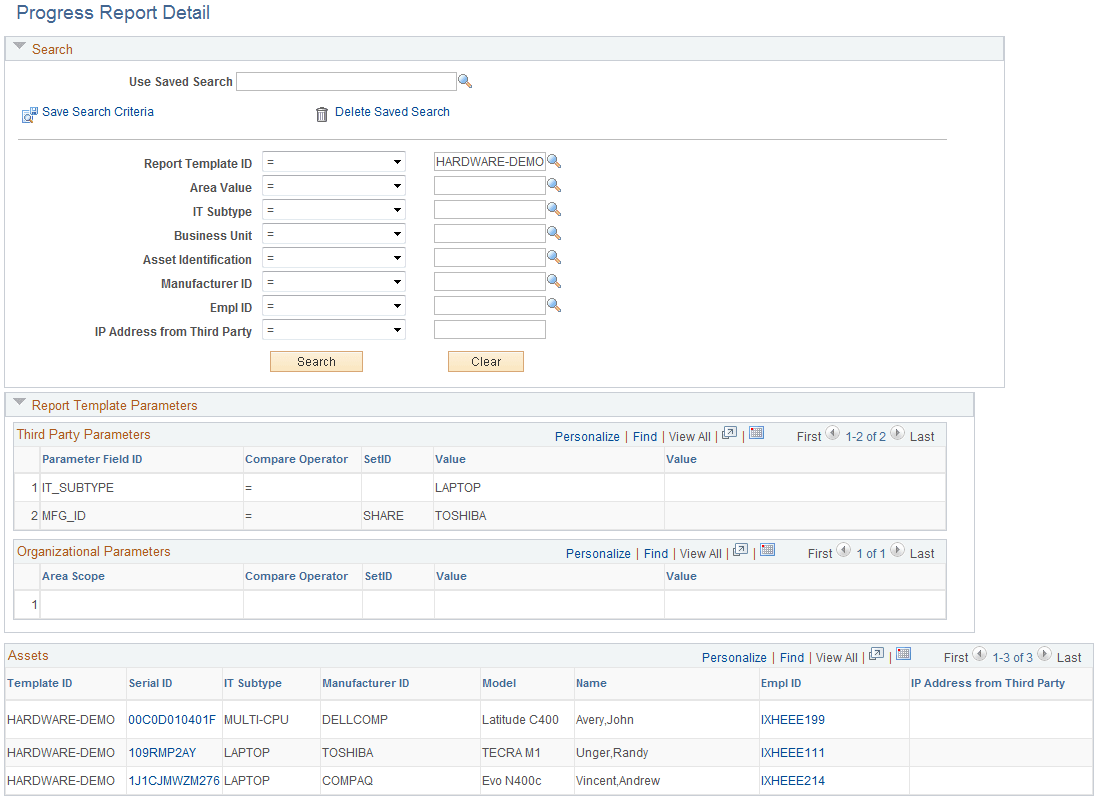Open the Use Saved Search lookup magnifier
Image resolution: width=1099 pixels, height=800 pixels.
(465, 80)
